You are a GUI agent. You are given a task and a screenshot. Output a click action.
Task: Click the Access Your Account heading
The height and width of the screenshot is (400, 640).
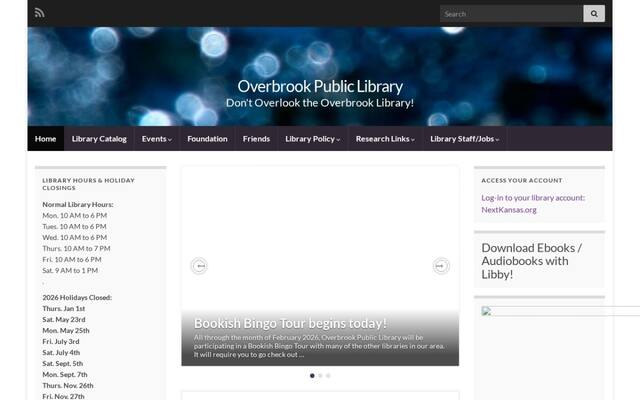[x=522, y=180]
